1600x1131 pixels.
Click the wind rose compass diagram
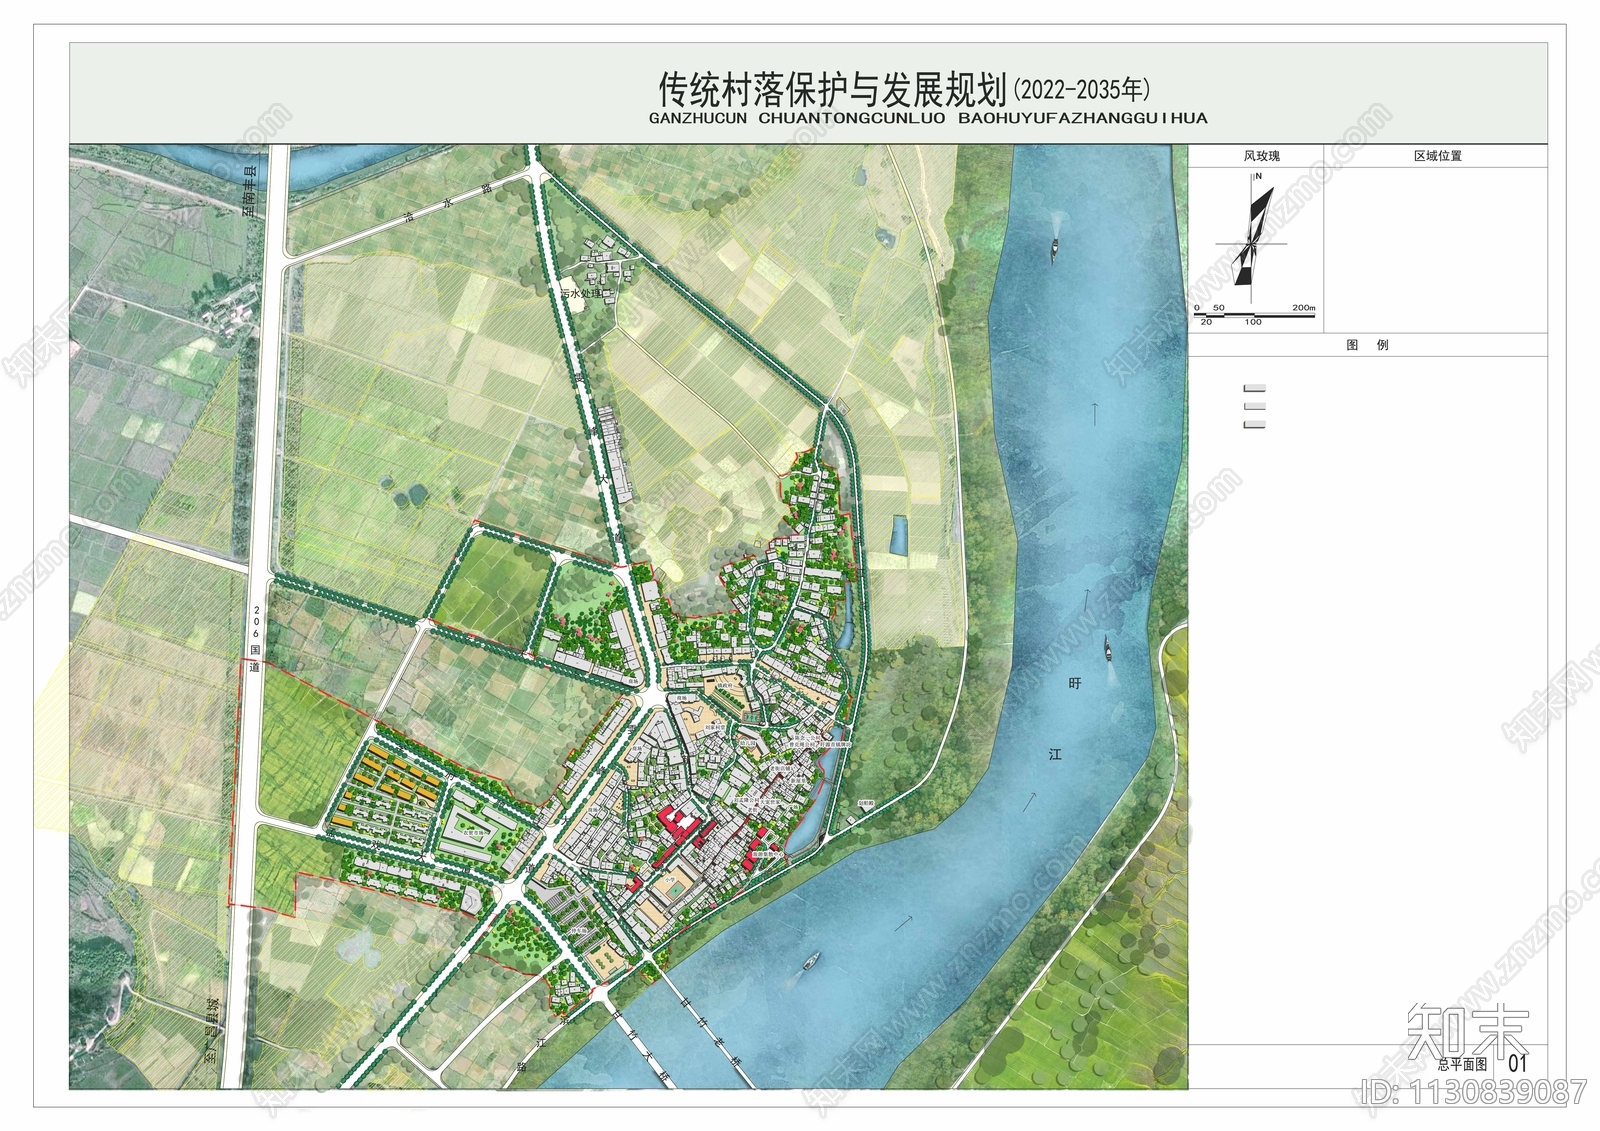tap(1253, 240)
